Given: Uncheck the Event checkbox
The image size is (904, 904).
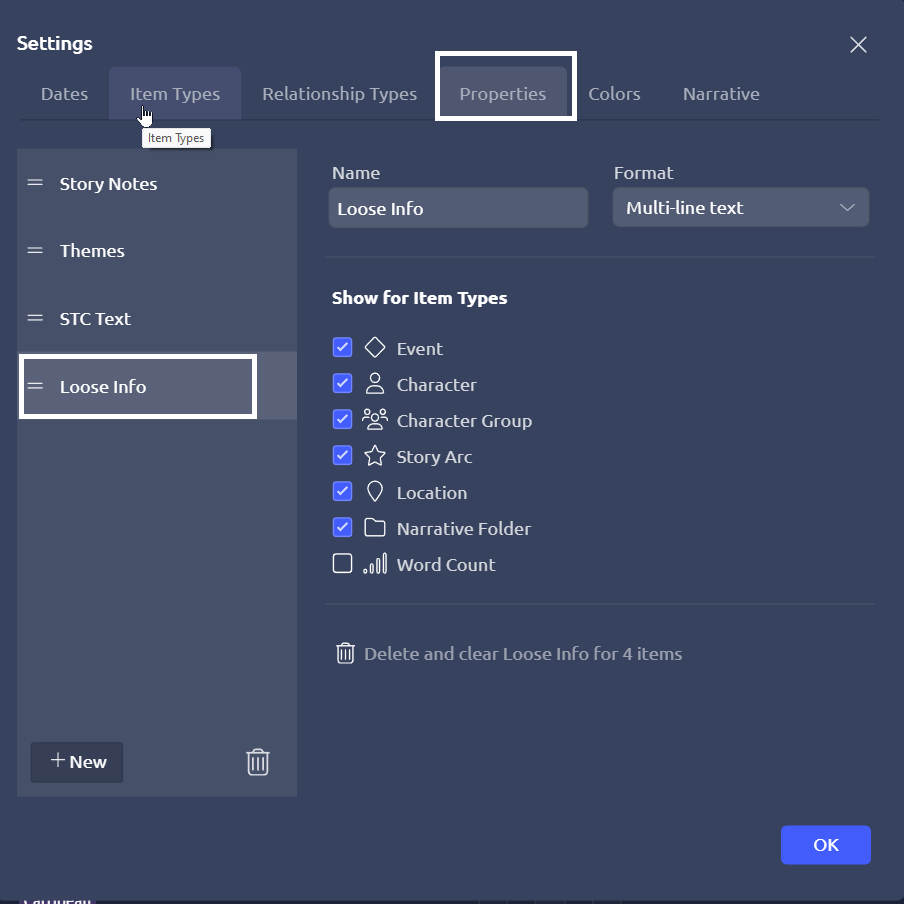Looking at the screenshot, I should coord(342,348).
